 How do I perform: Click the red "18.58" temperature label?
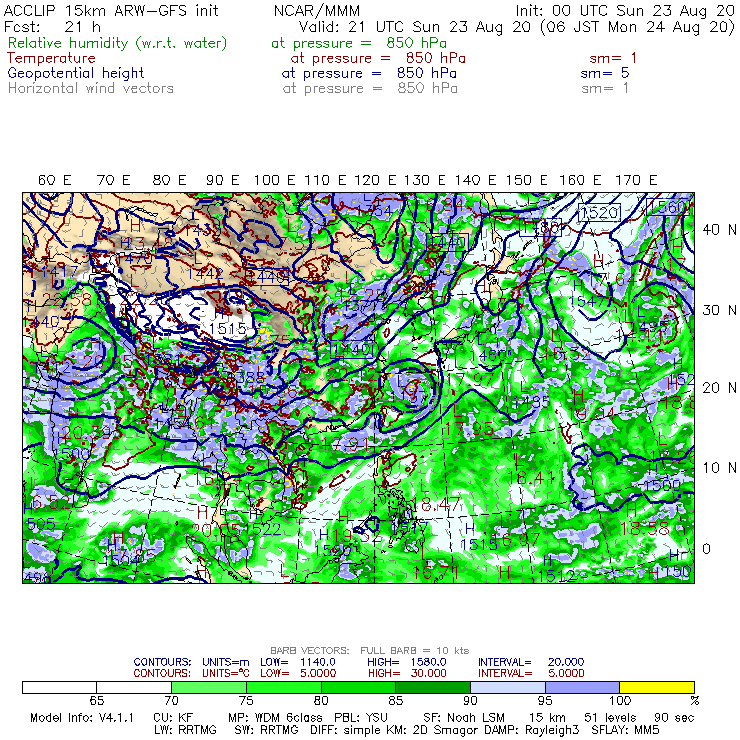[x=645, y=528]
